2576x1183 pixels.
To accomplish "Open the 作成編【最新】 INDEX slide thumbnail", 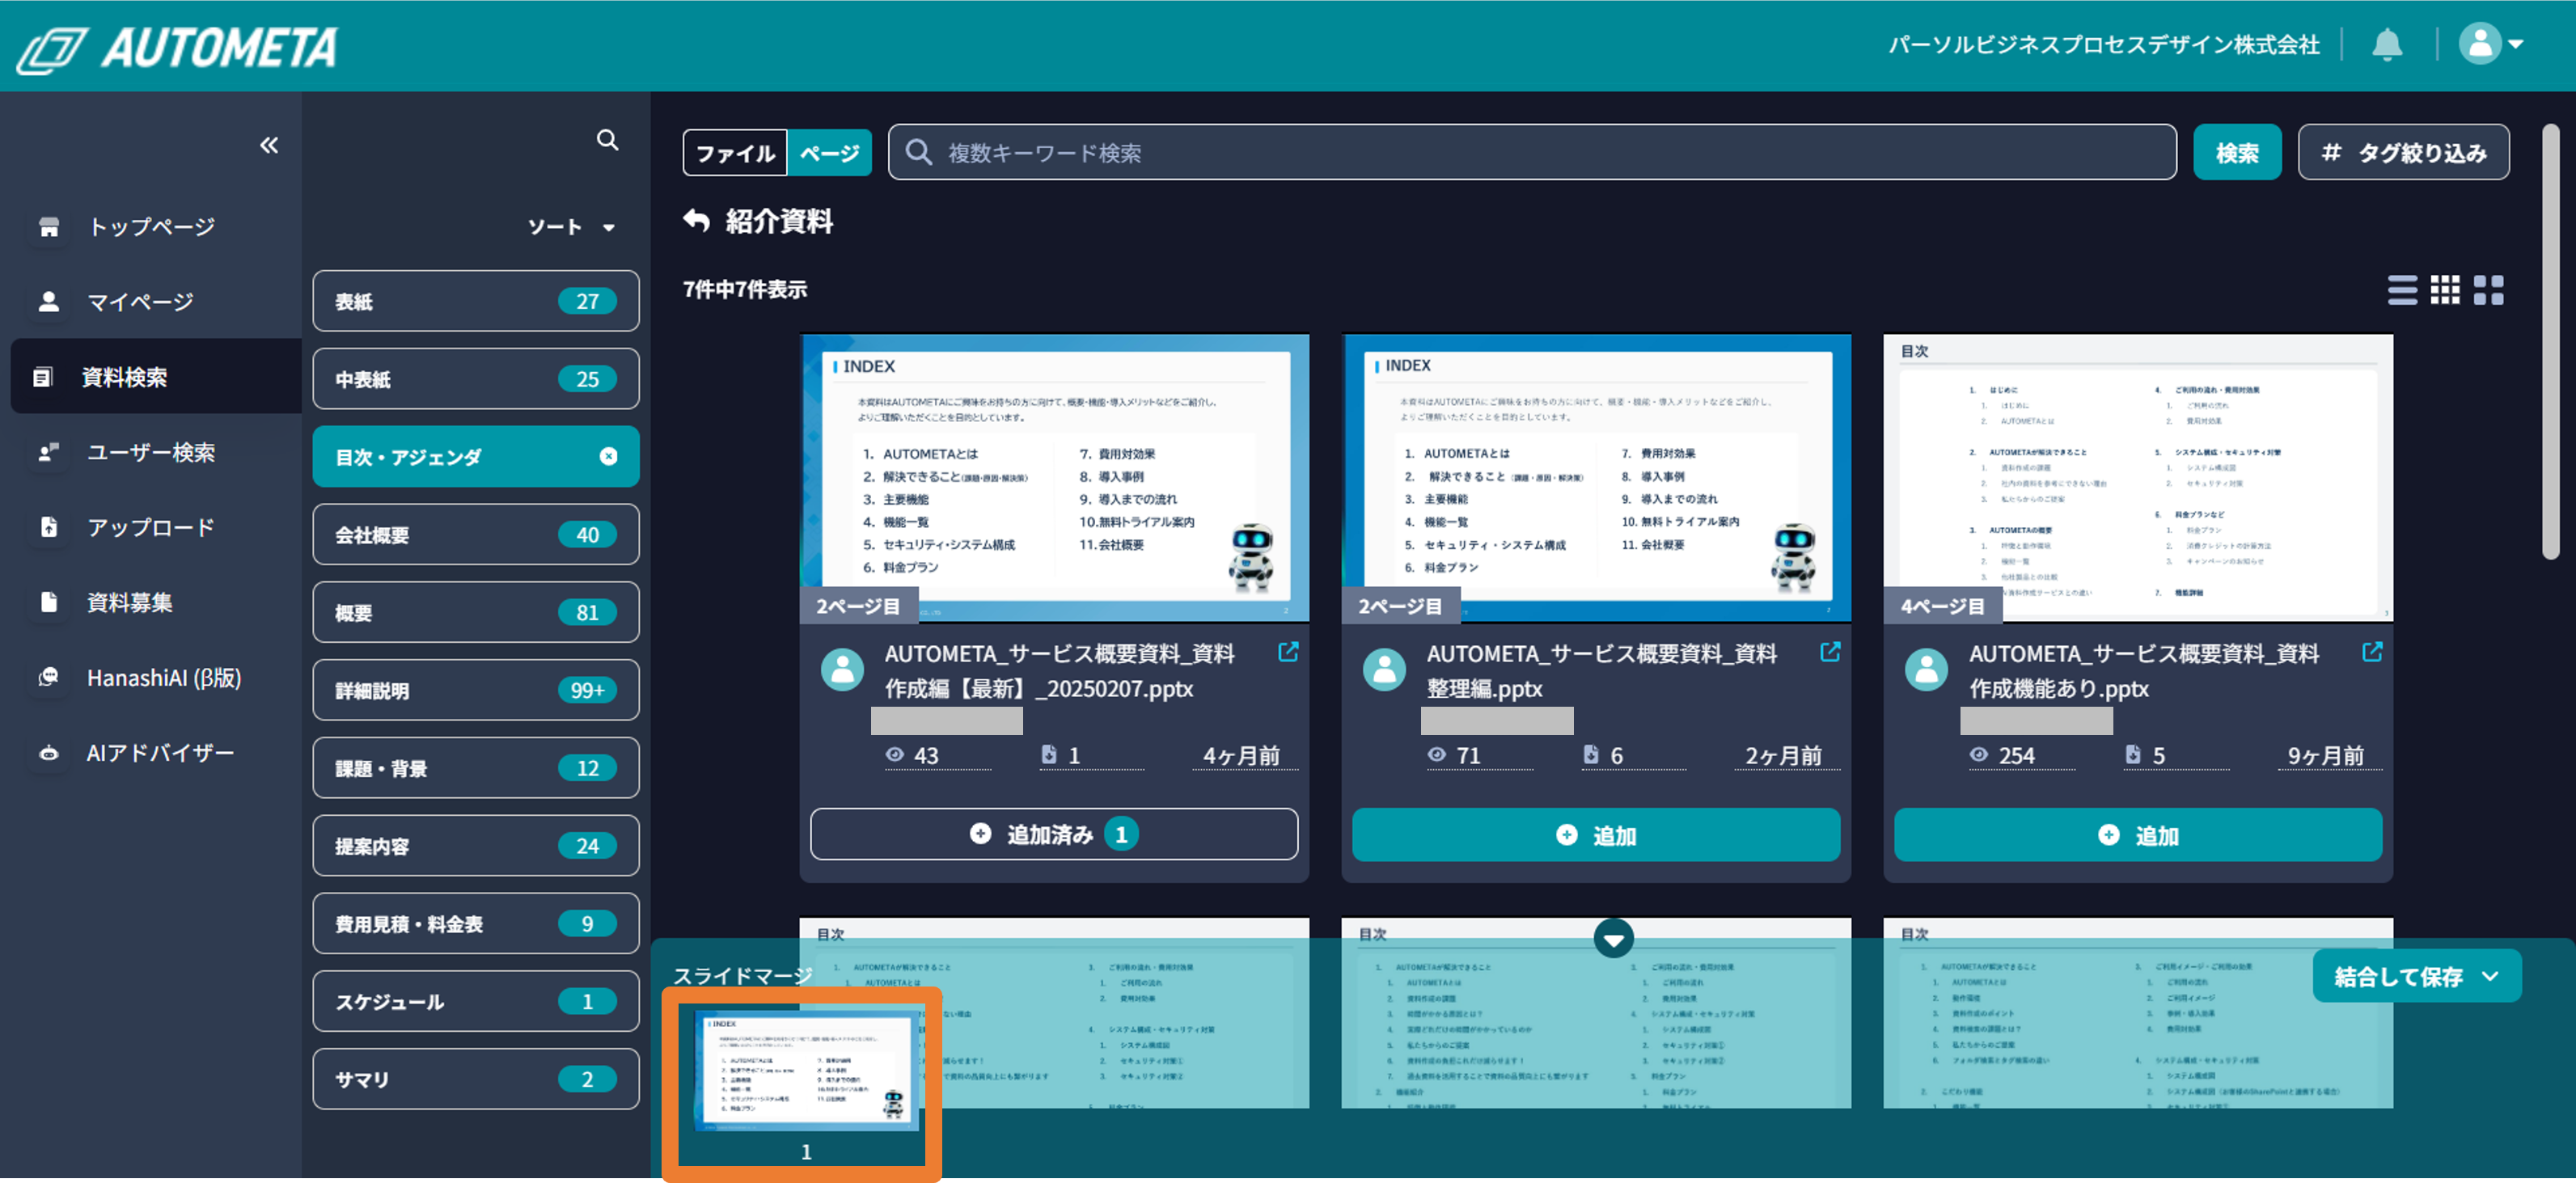I will tap(1054, 478).
